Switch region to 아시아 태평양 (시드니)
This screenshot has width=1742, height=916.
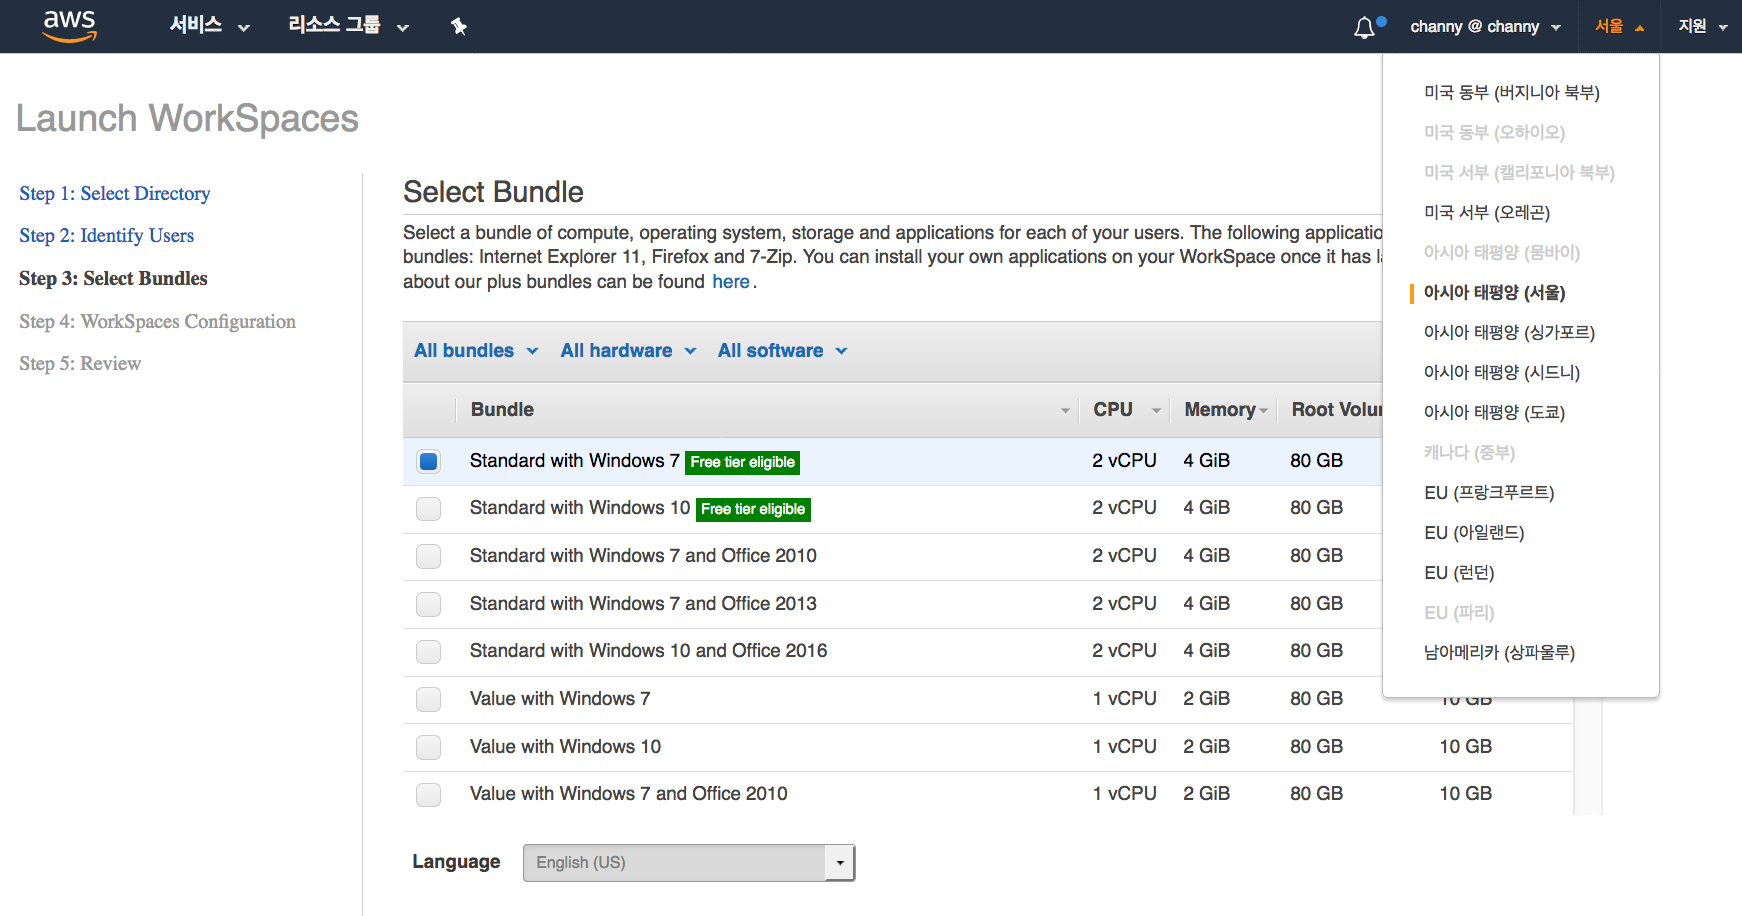[x=1502, y=373]
